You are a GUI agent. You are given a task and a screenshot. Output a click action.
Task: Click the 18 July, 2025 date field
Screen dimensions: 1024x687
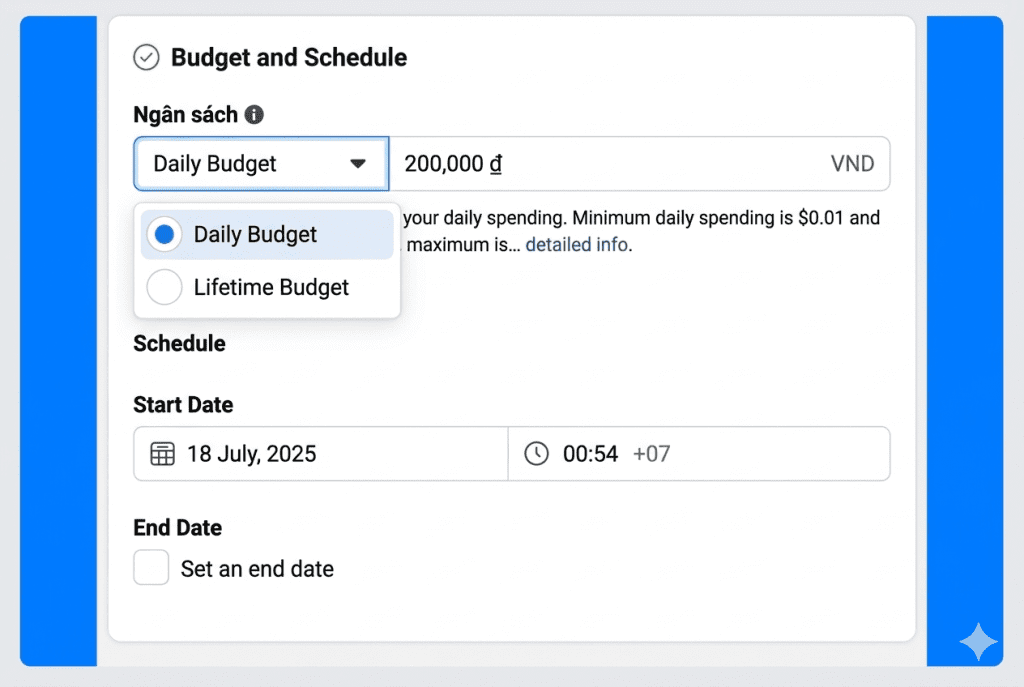(x=321, y=454)
